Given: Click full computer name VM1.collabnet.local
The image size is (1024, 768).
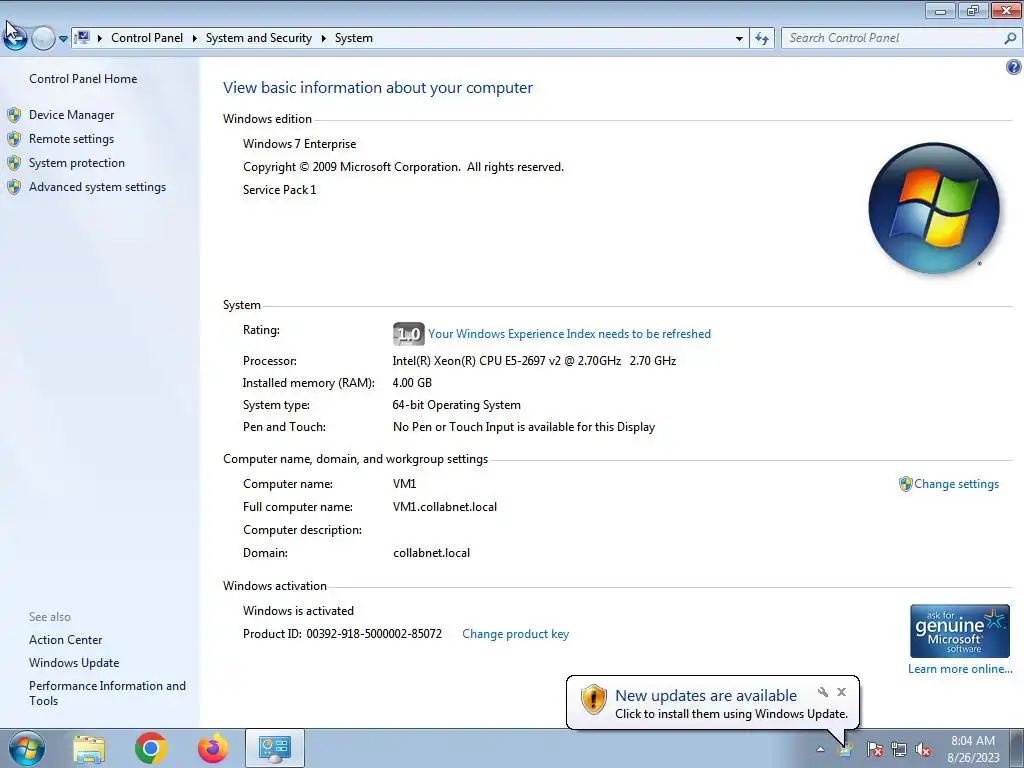Looking at the screenshot, I should tap(445, 507).
